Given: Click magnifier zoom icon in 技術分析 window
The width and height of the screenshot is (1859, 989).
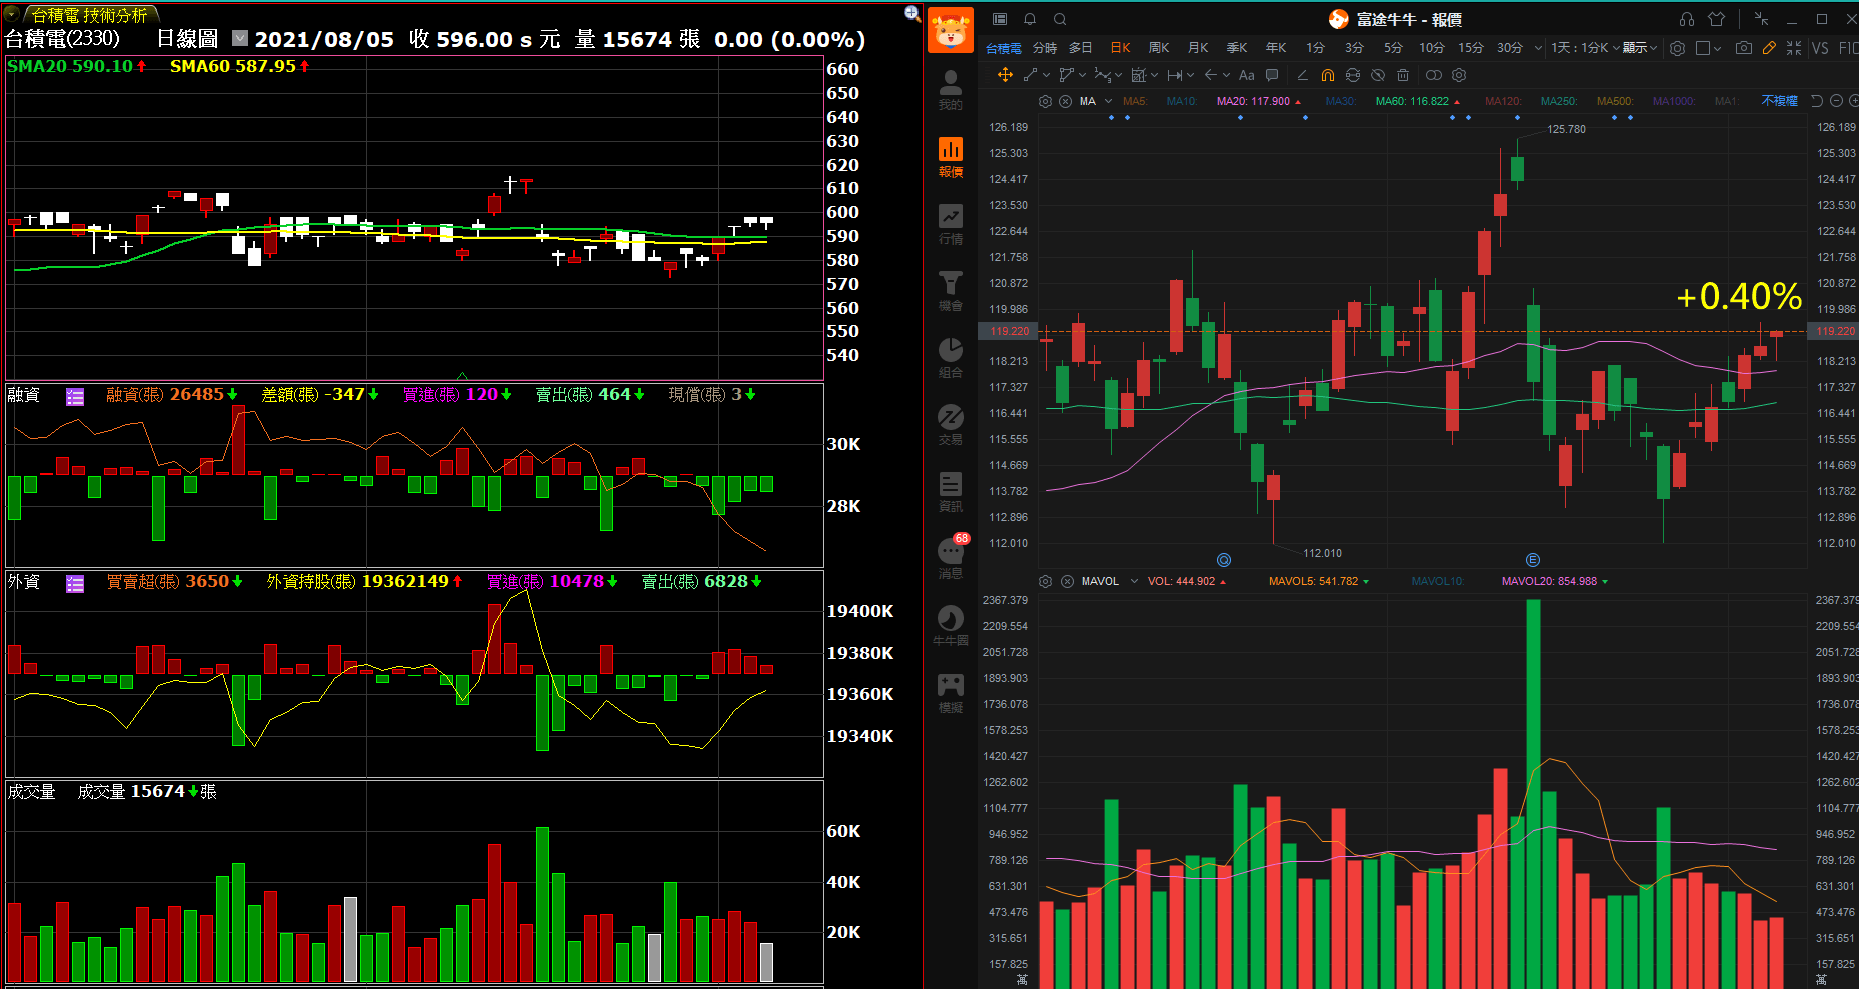Looking at the screenshot, I should coord(911,13).
